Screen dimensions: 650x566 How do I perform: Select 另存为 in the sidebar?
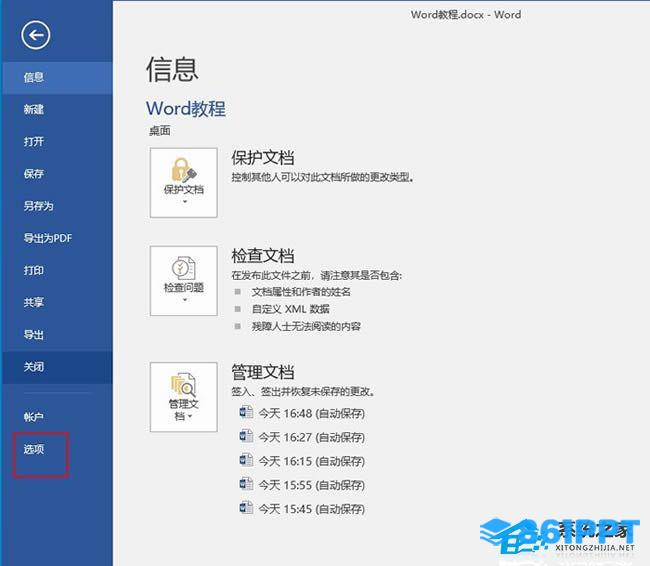[57, 206]
